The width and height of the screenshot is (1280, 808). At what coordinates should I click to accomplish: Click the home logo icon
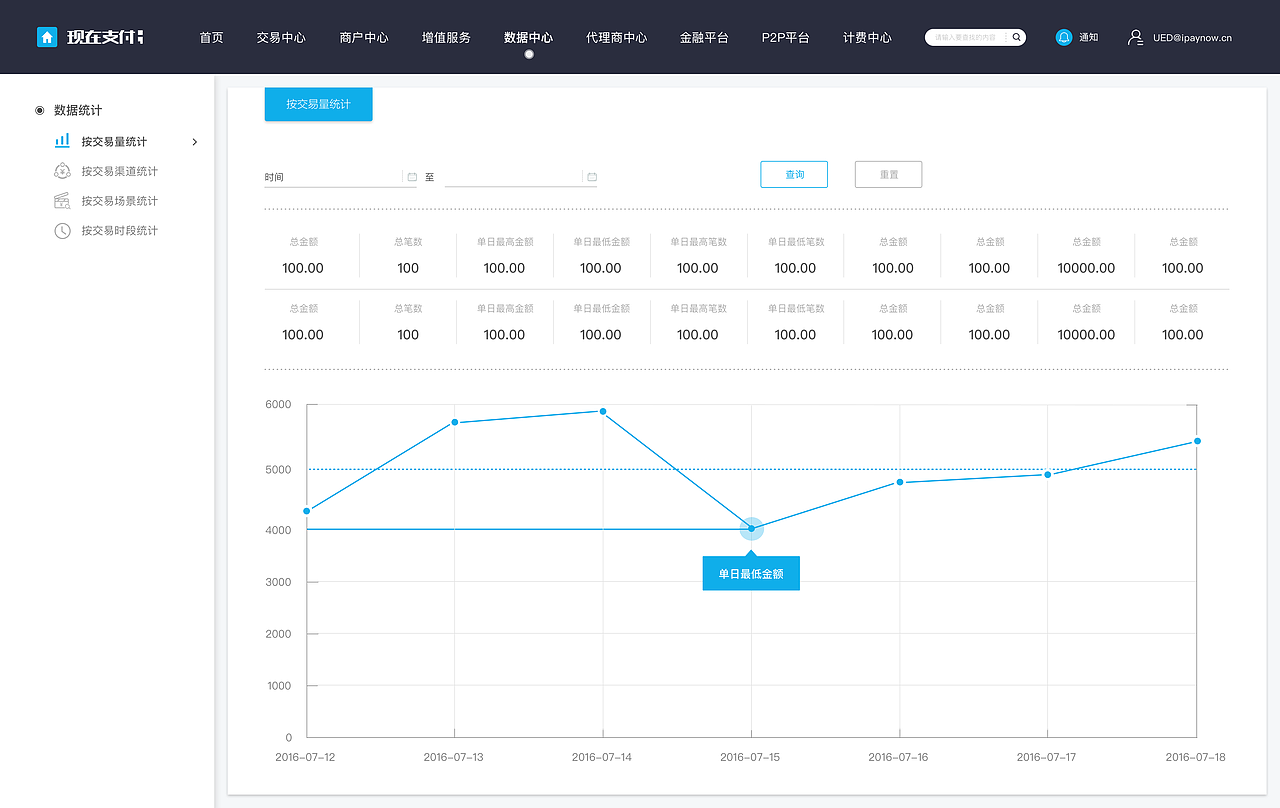(47, 37)
